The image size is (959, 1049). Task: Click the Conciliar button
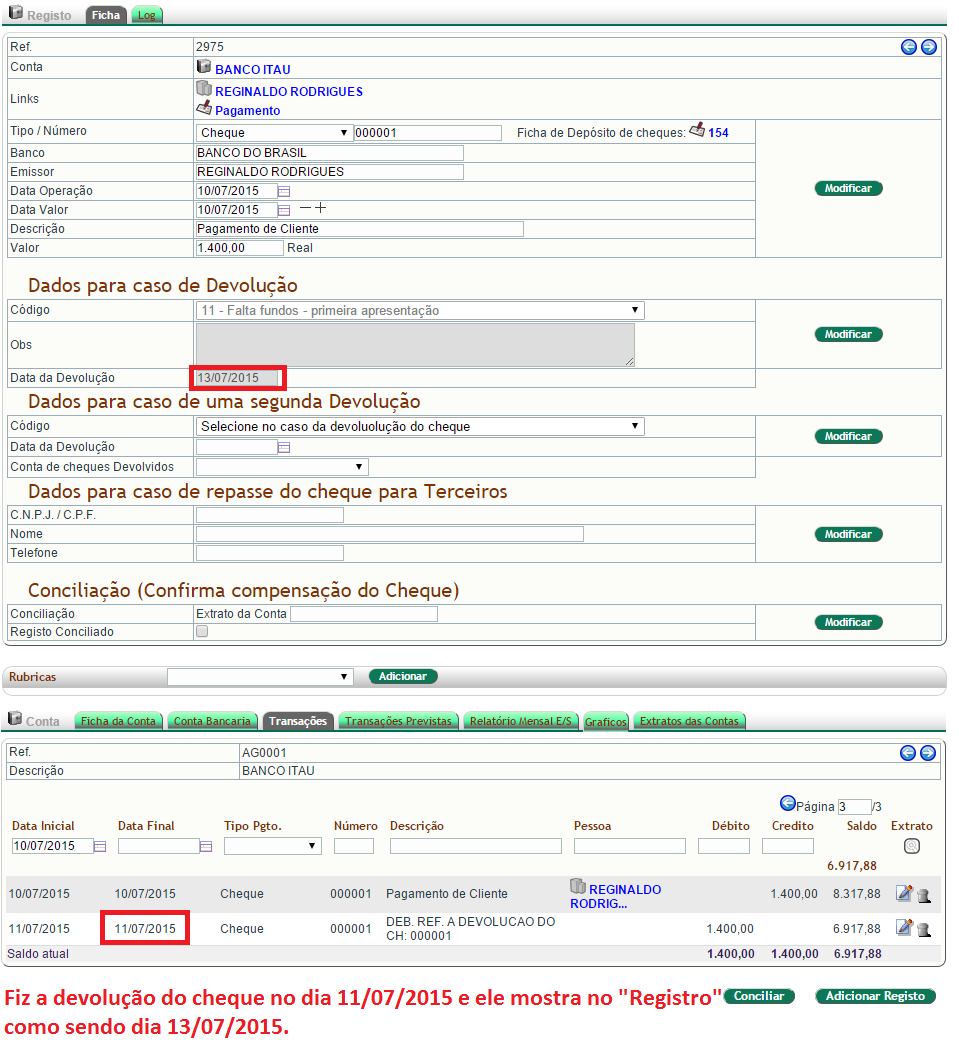coord(759,996)
